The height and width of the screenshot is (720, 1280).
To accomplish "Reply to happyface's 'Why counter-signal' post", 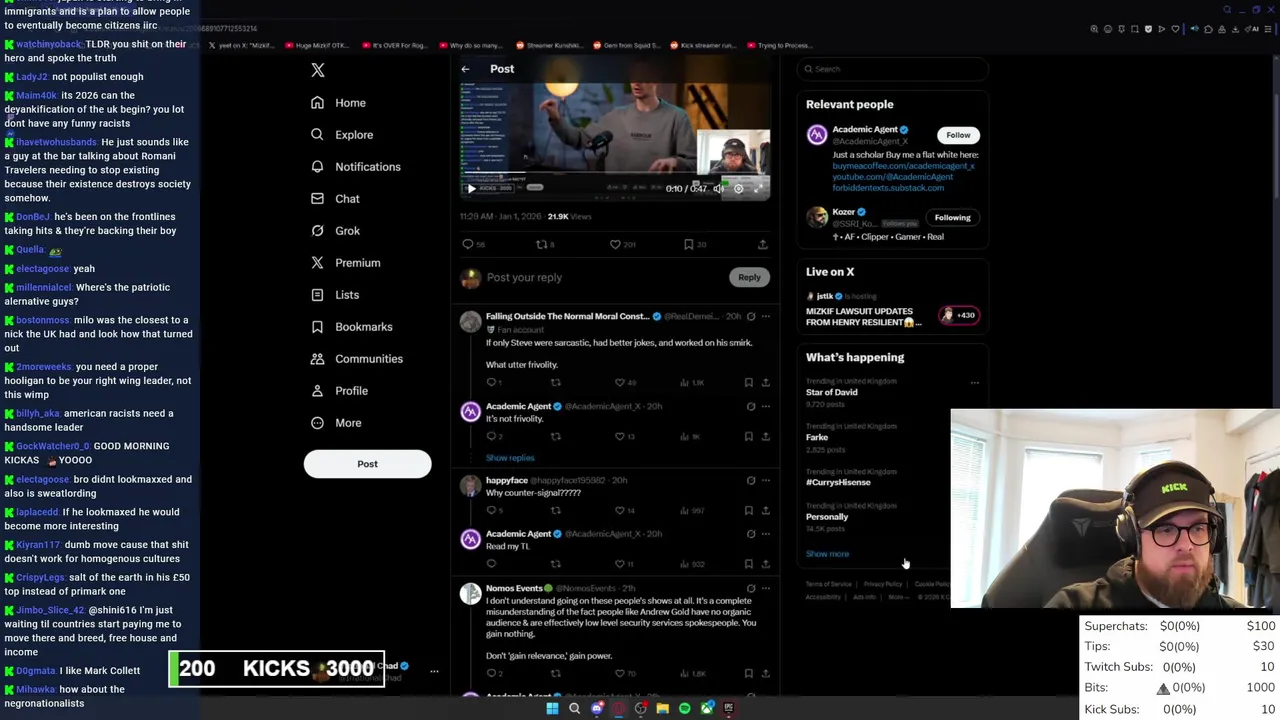I will [x=491, y=510].
